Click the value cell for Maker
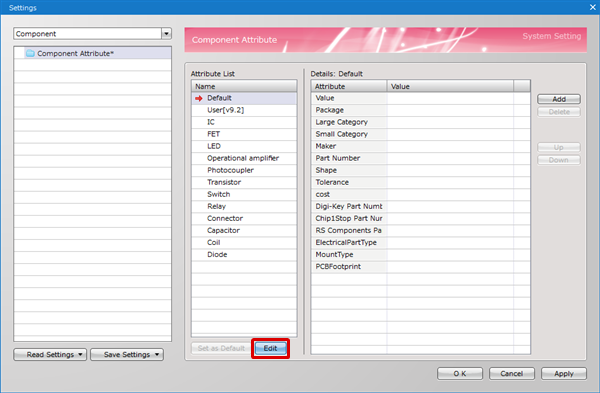Viewport: 600px width, 393px height. [450, 146]
